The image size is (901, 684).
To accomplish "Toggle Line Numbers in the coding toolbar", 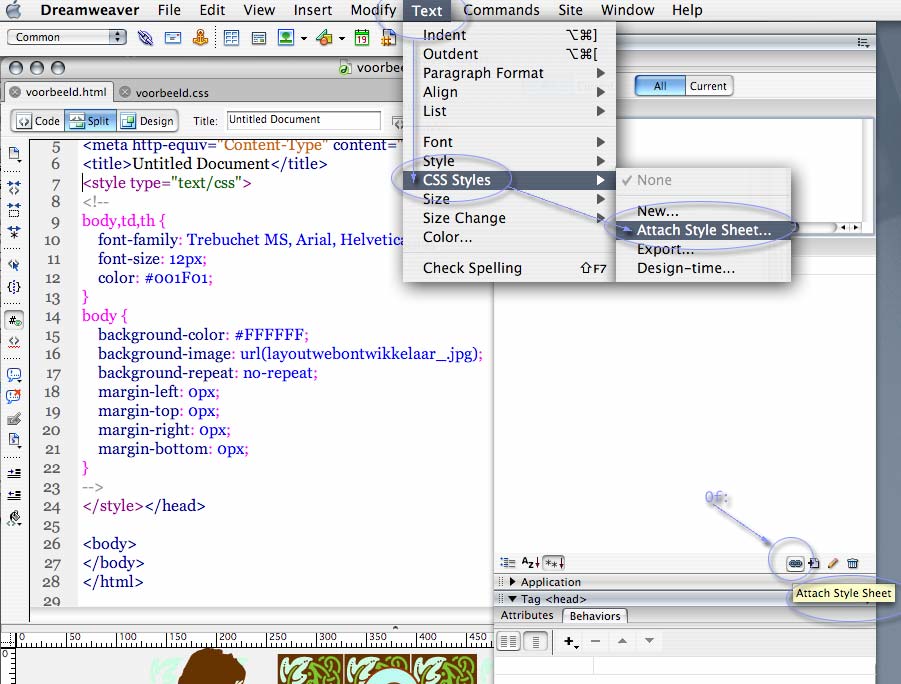I will pos(14,320).
